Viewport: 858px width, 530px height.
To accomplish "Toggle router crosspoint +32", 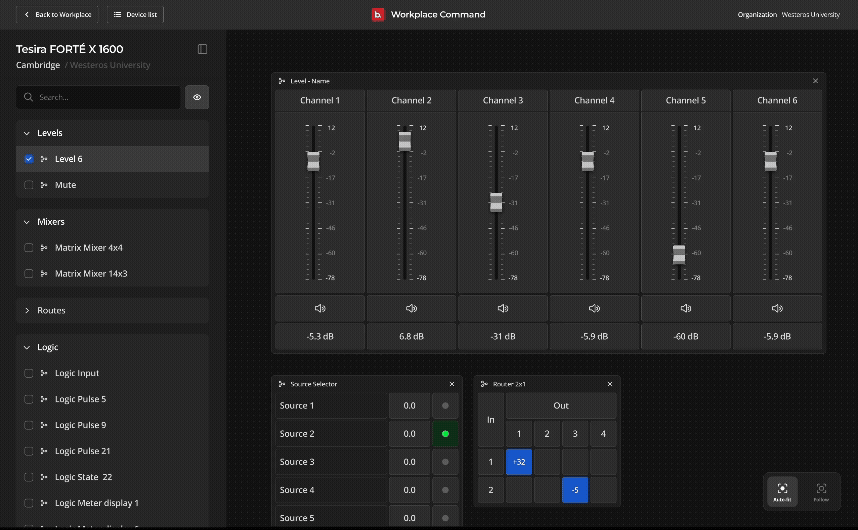I will pyautogui.click(x=519, y=462).
